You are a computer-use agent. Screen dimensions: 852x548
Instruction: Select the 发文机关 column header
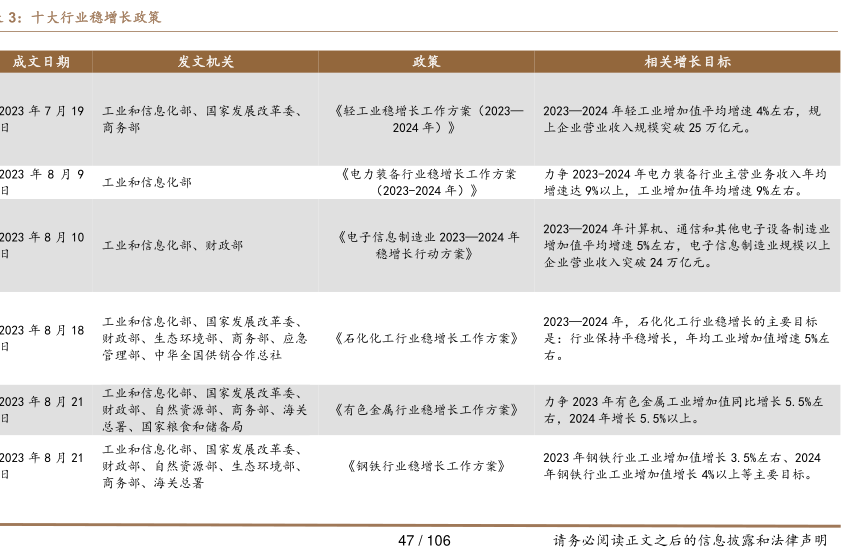(205, 62)
